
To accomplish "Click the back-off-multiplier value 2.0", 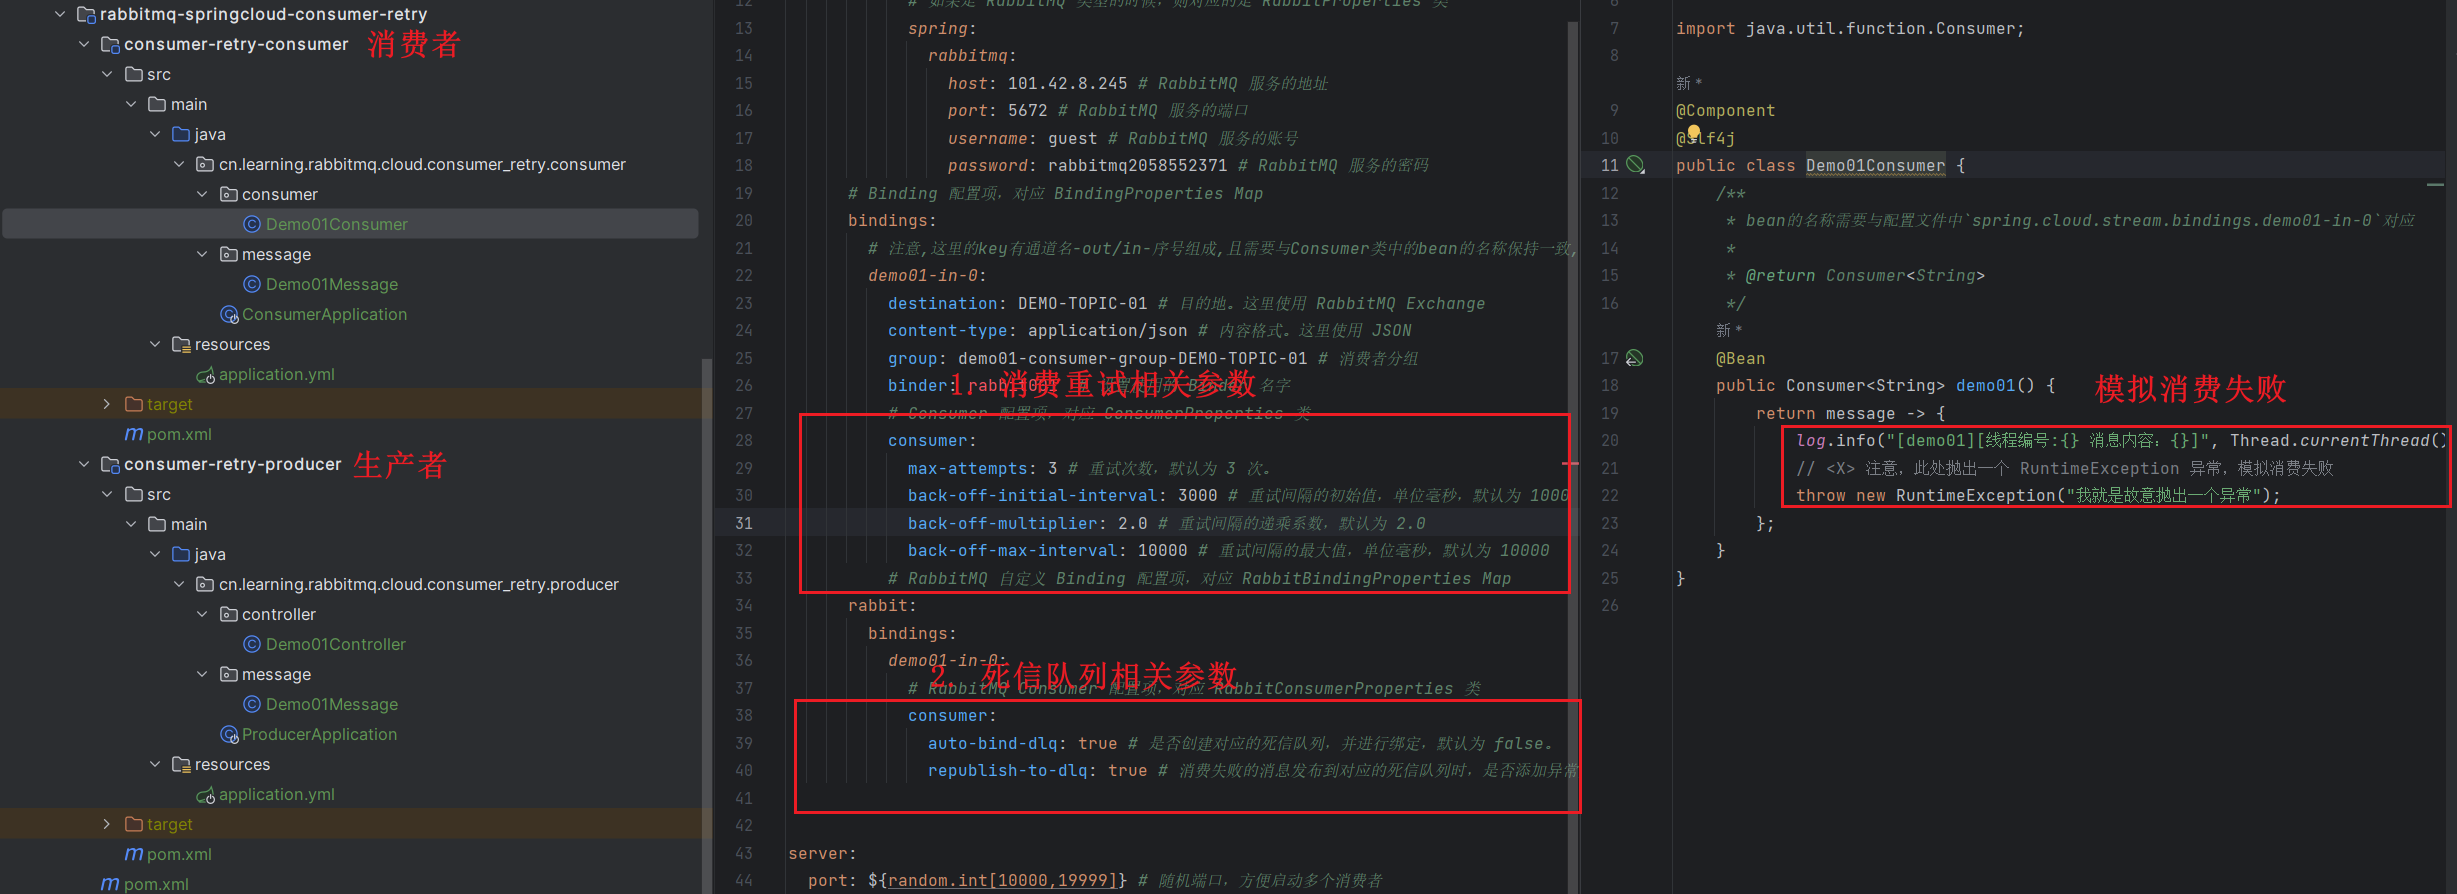I will 1132,523.
